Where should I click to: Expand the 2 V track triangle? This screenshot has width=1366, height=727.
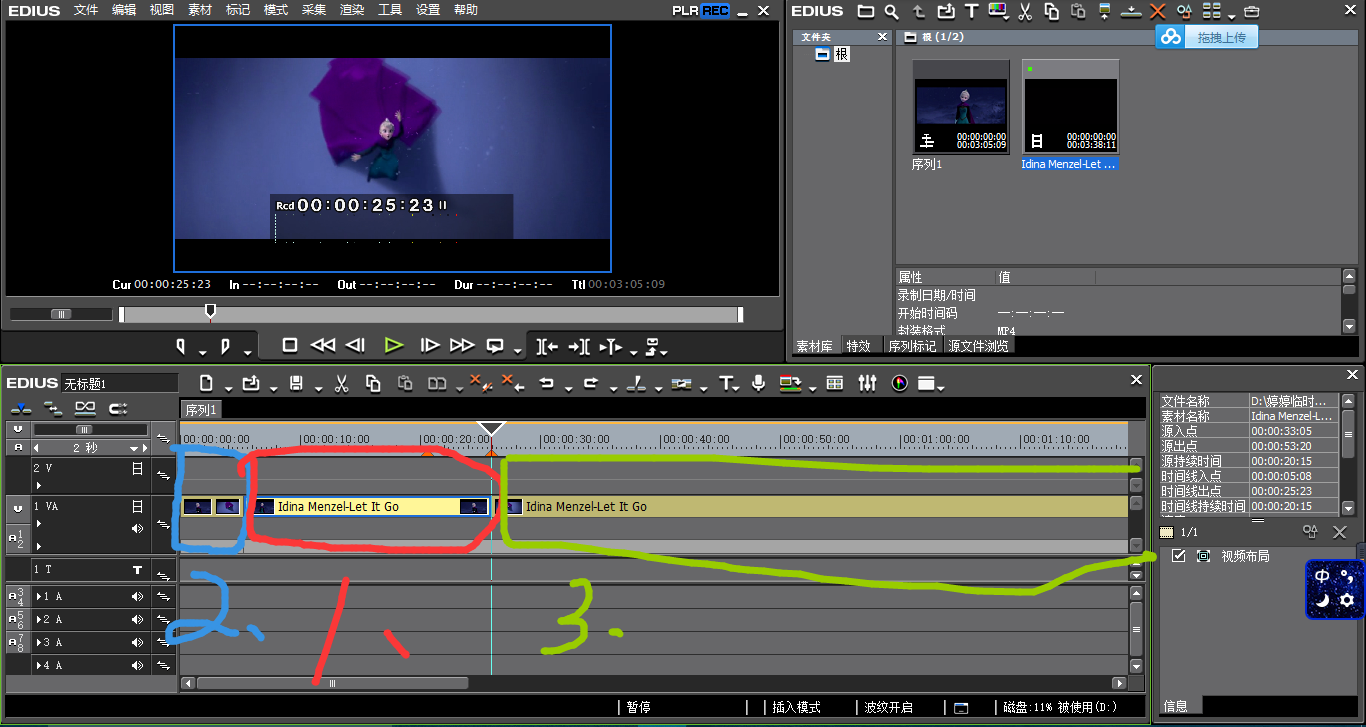(39, 485)
